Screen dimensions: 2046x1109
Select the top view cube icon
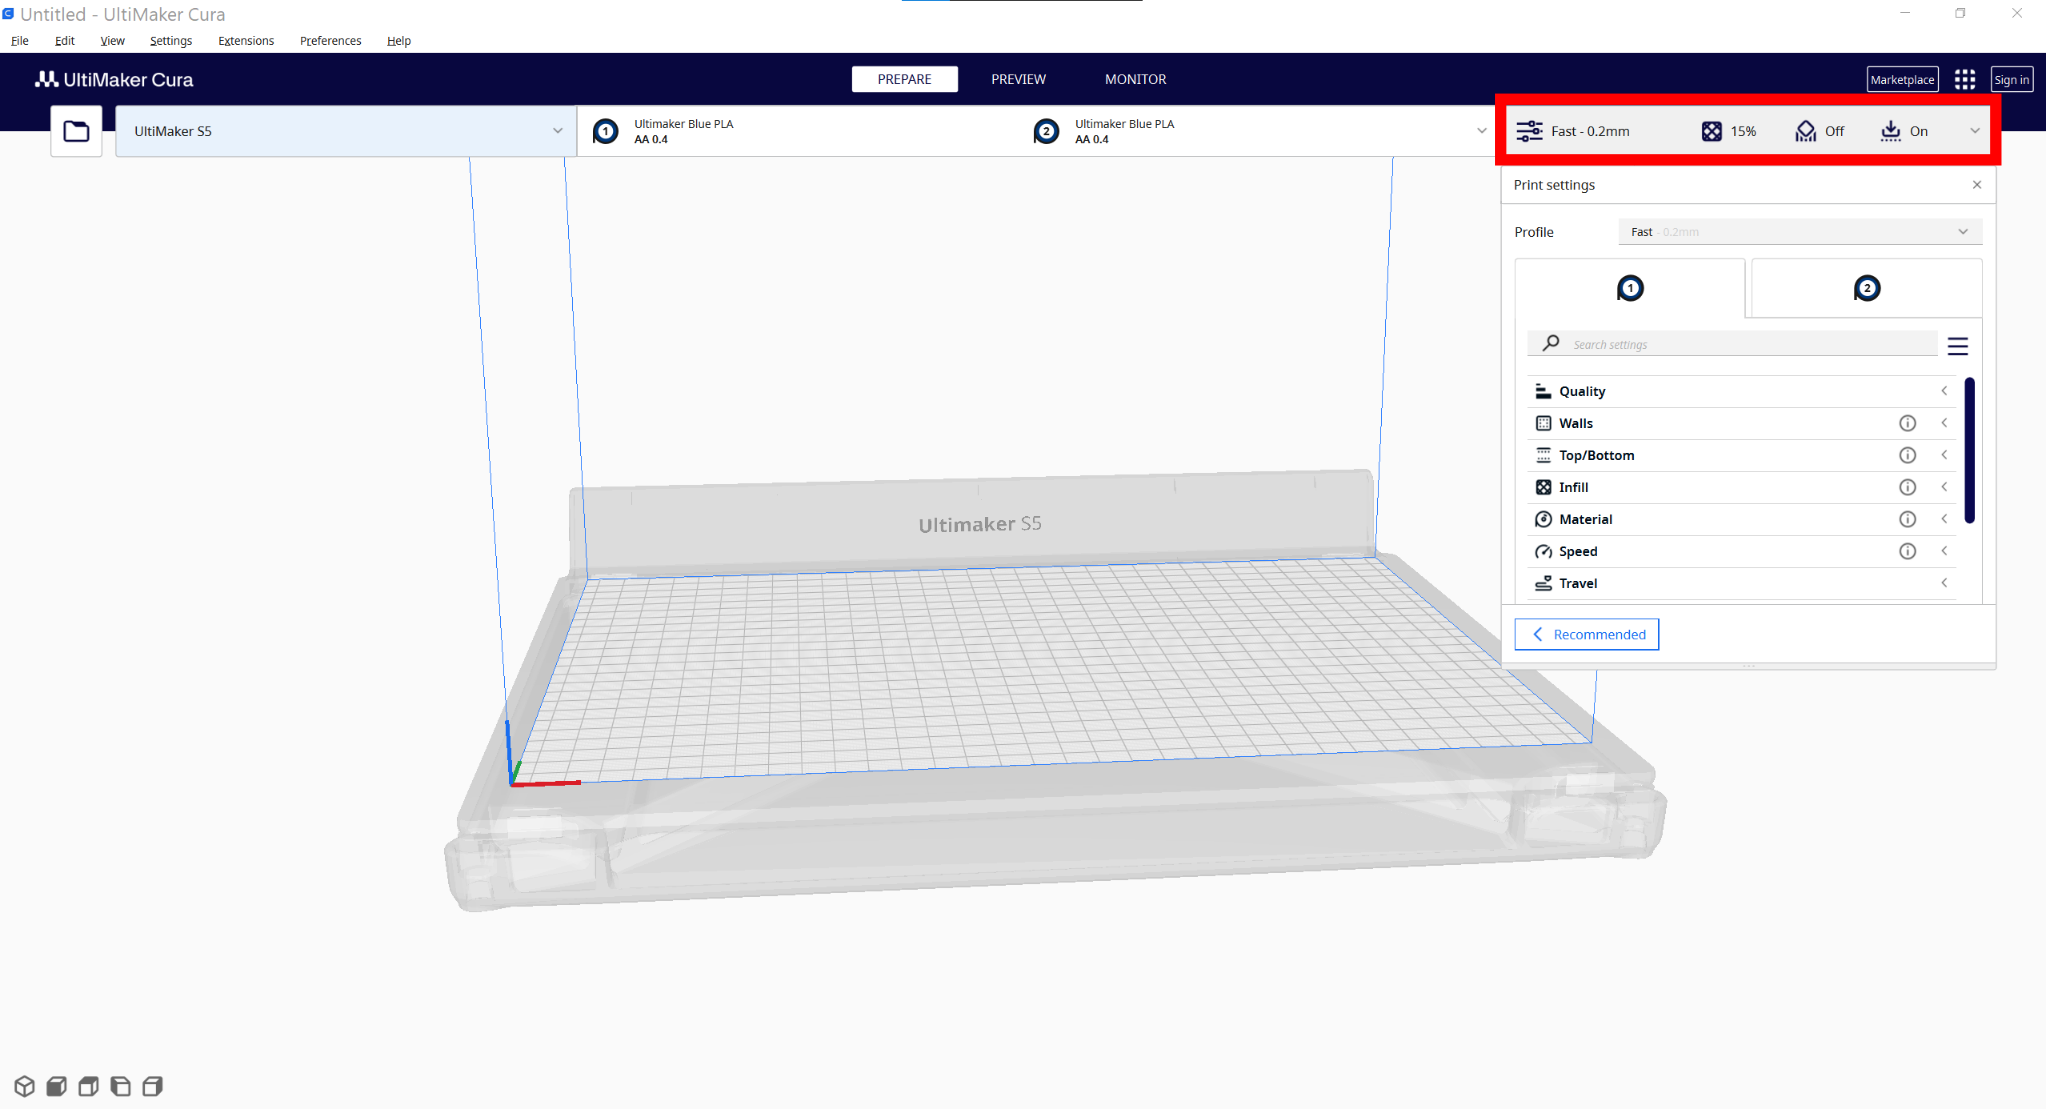pos(89,1086)
